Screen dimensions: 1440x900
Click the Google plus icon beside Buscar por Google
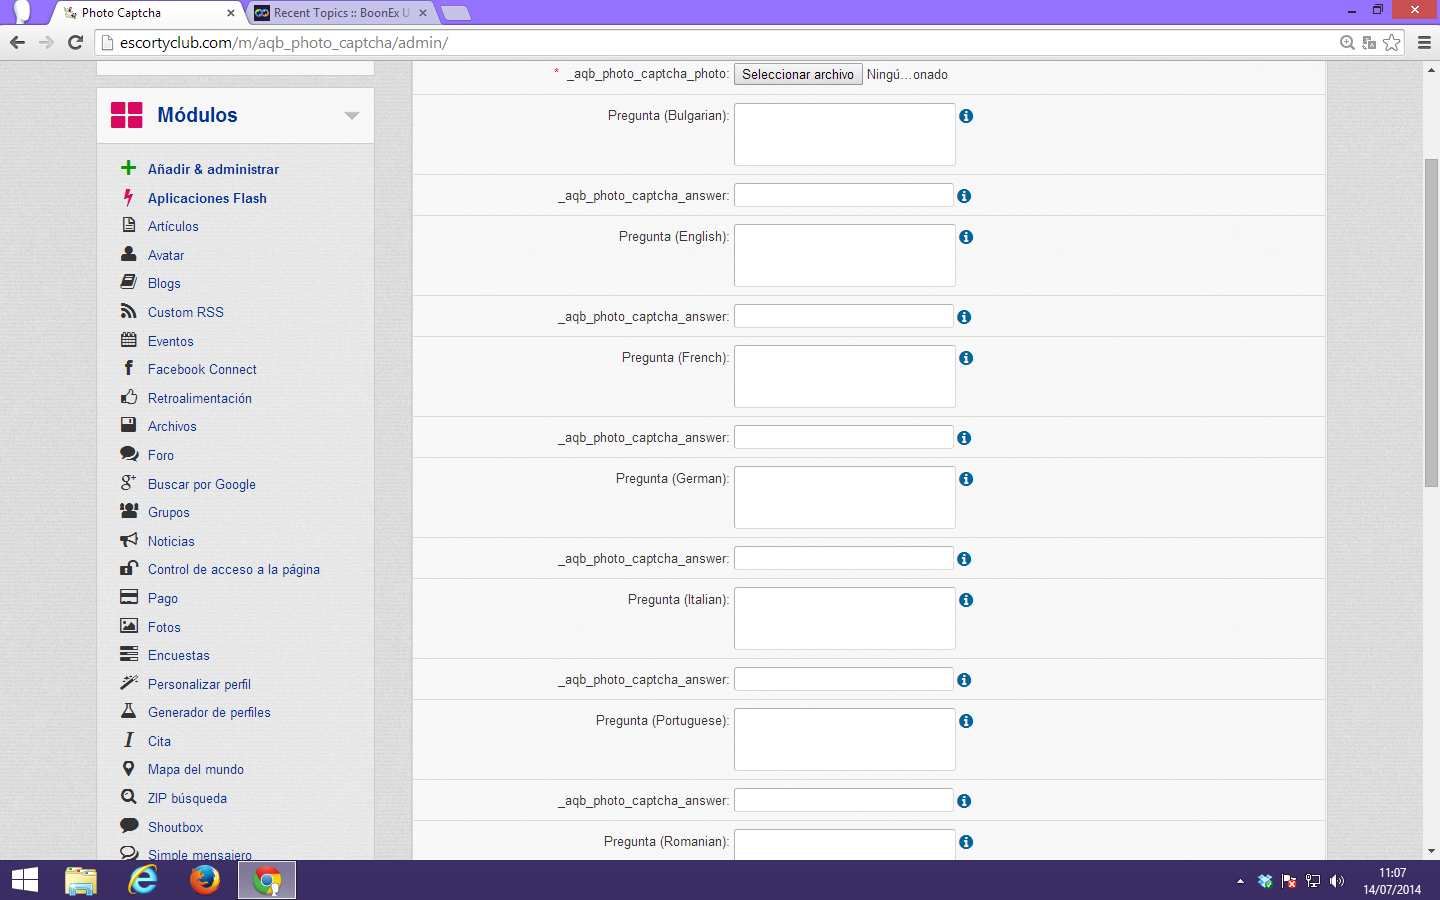tap(128, 483)
